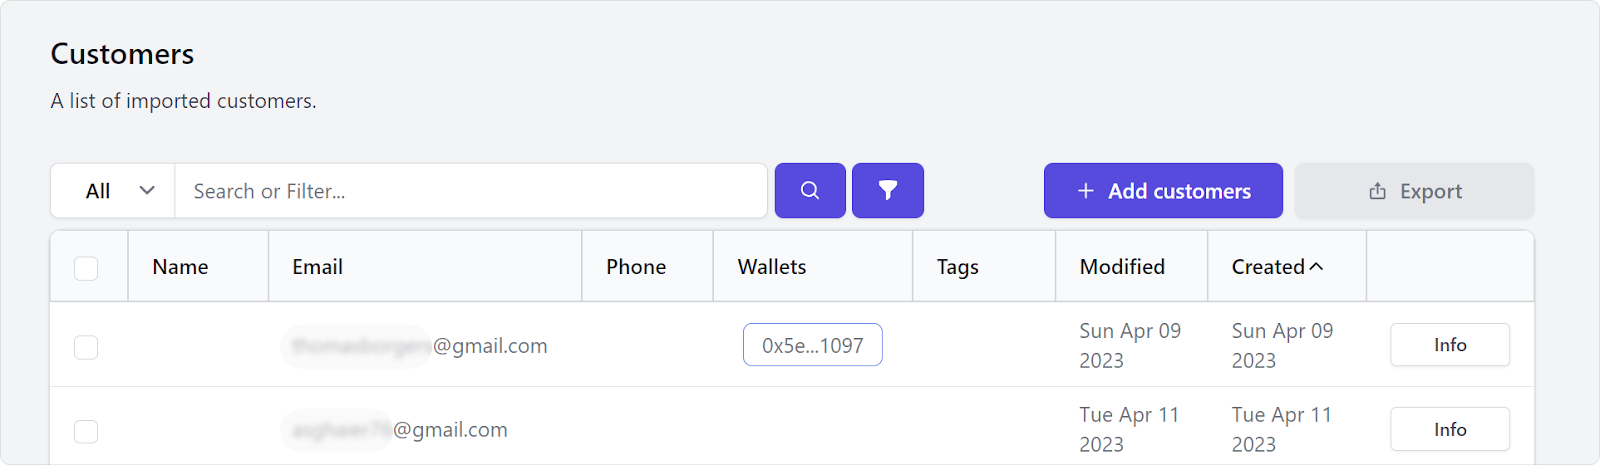
Task: Sort by the Modified column header
Action: [x=1122, y=267]
